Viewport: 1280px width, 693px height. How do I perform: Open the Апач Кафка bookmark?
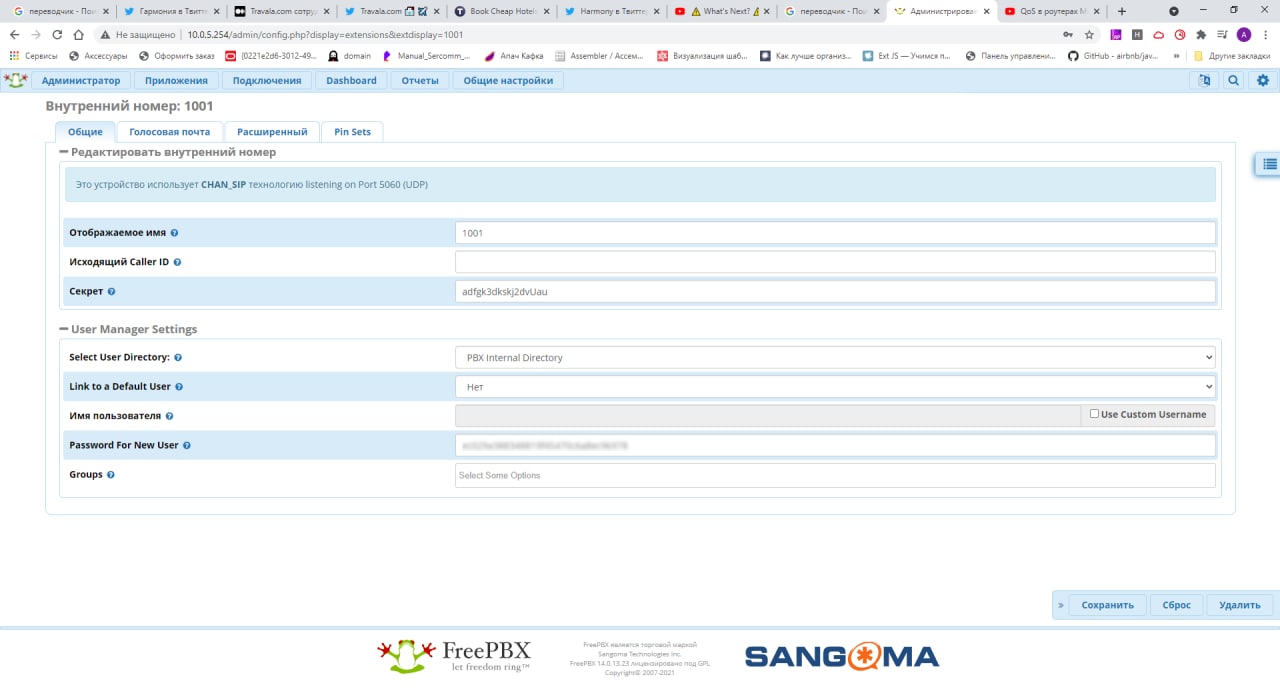click(x=514, y=56)
